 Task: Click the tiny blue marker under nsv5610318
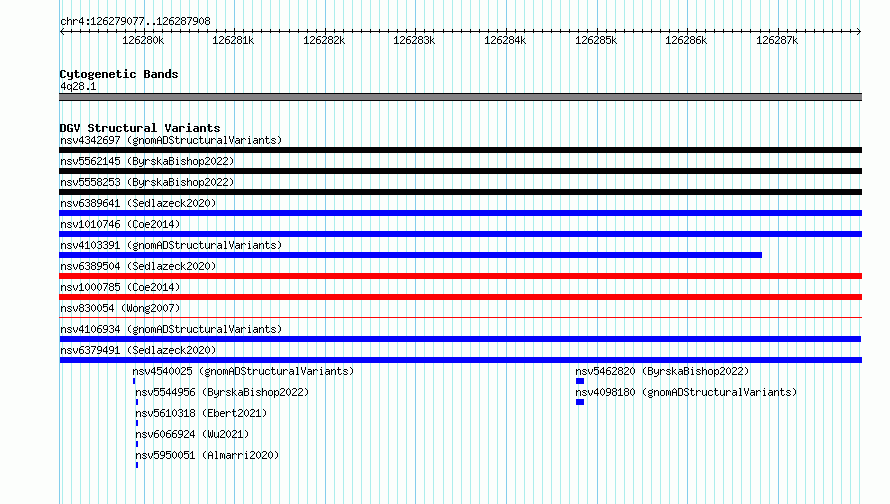point(137,423)
